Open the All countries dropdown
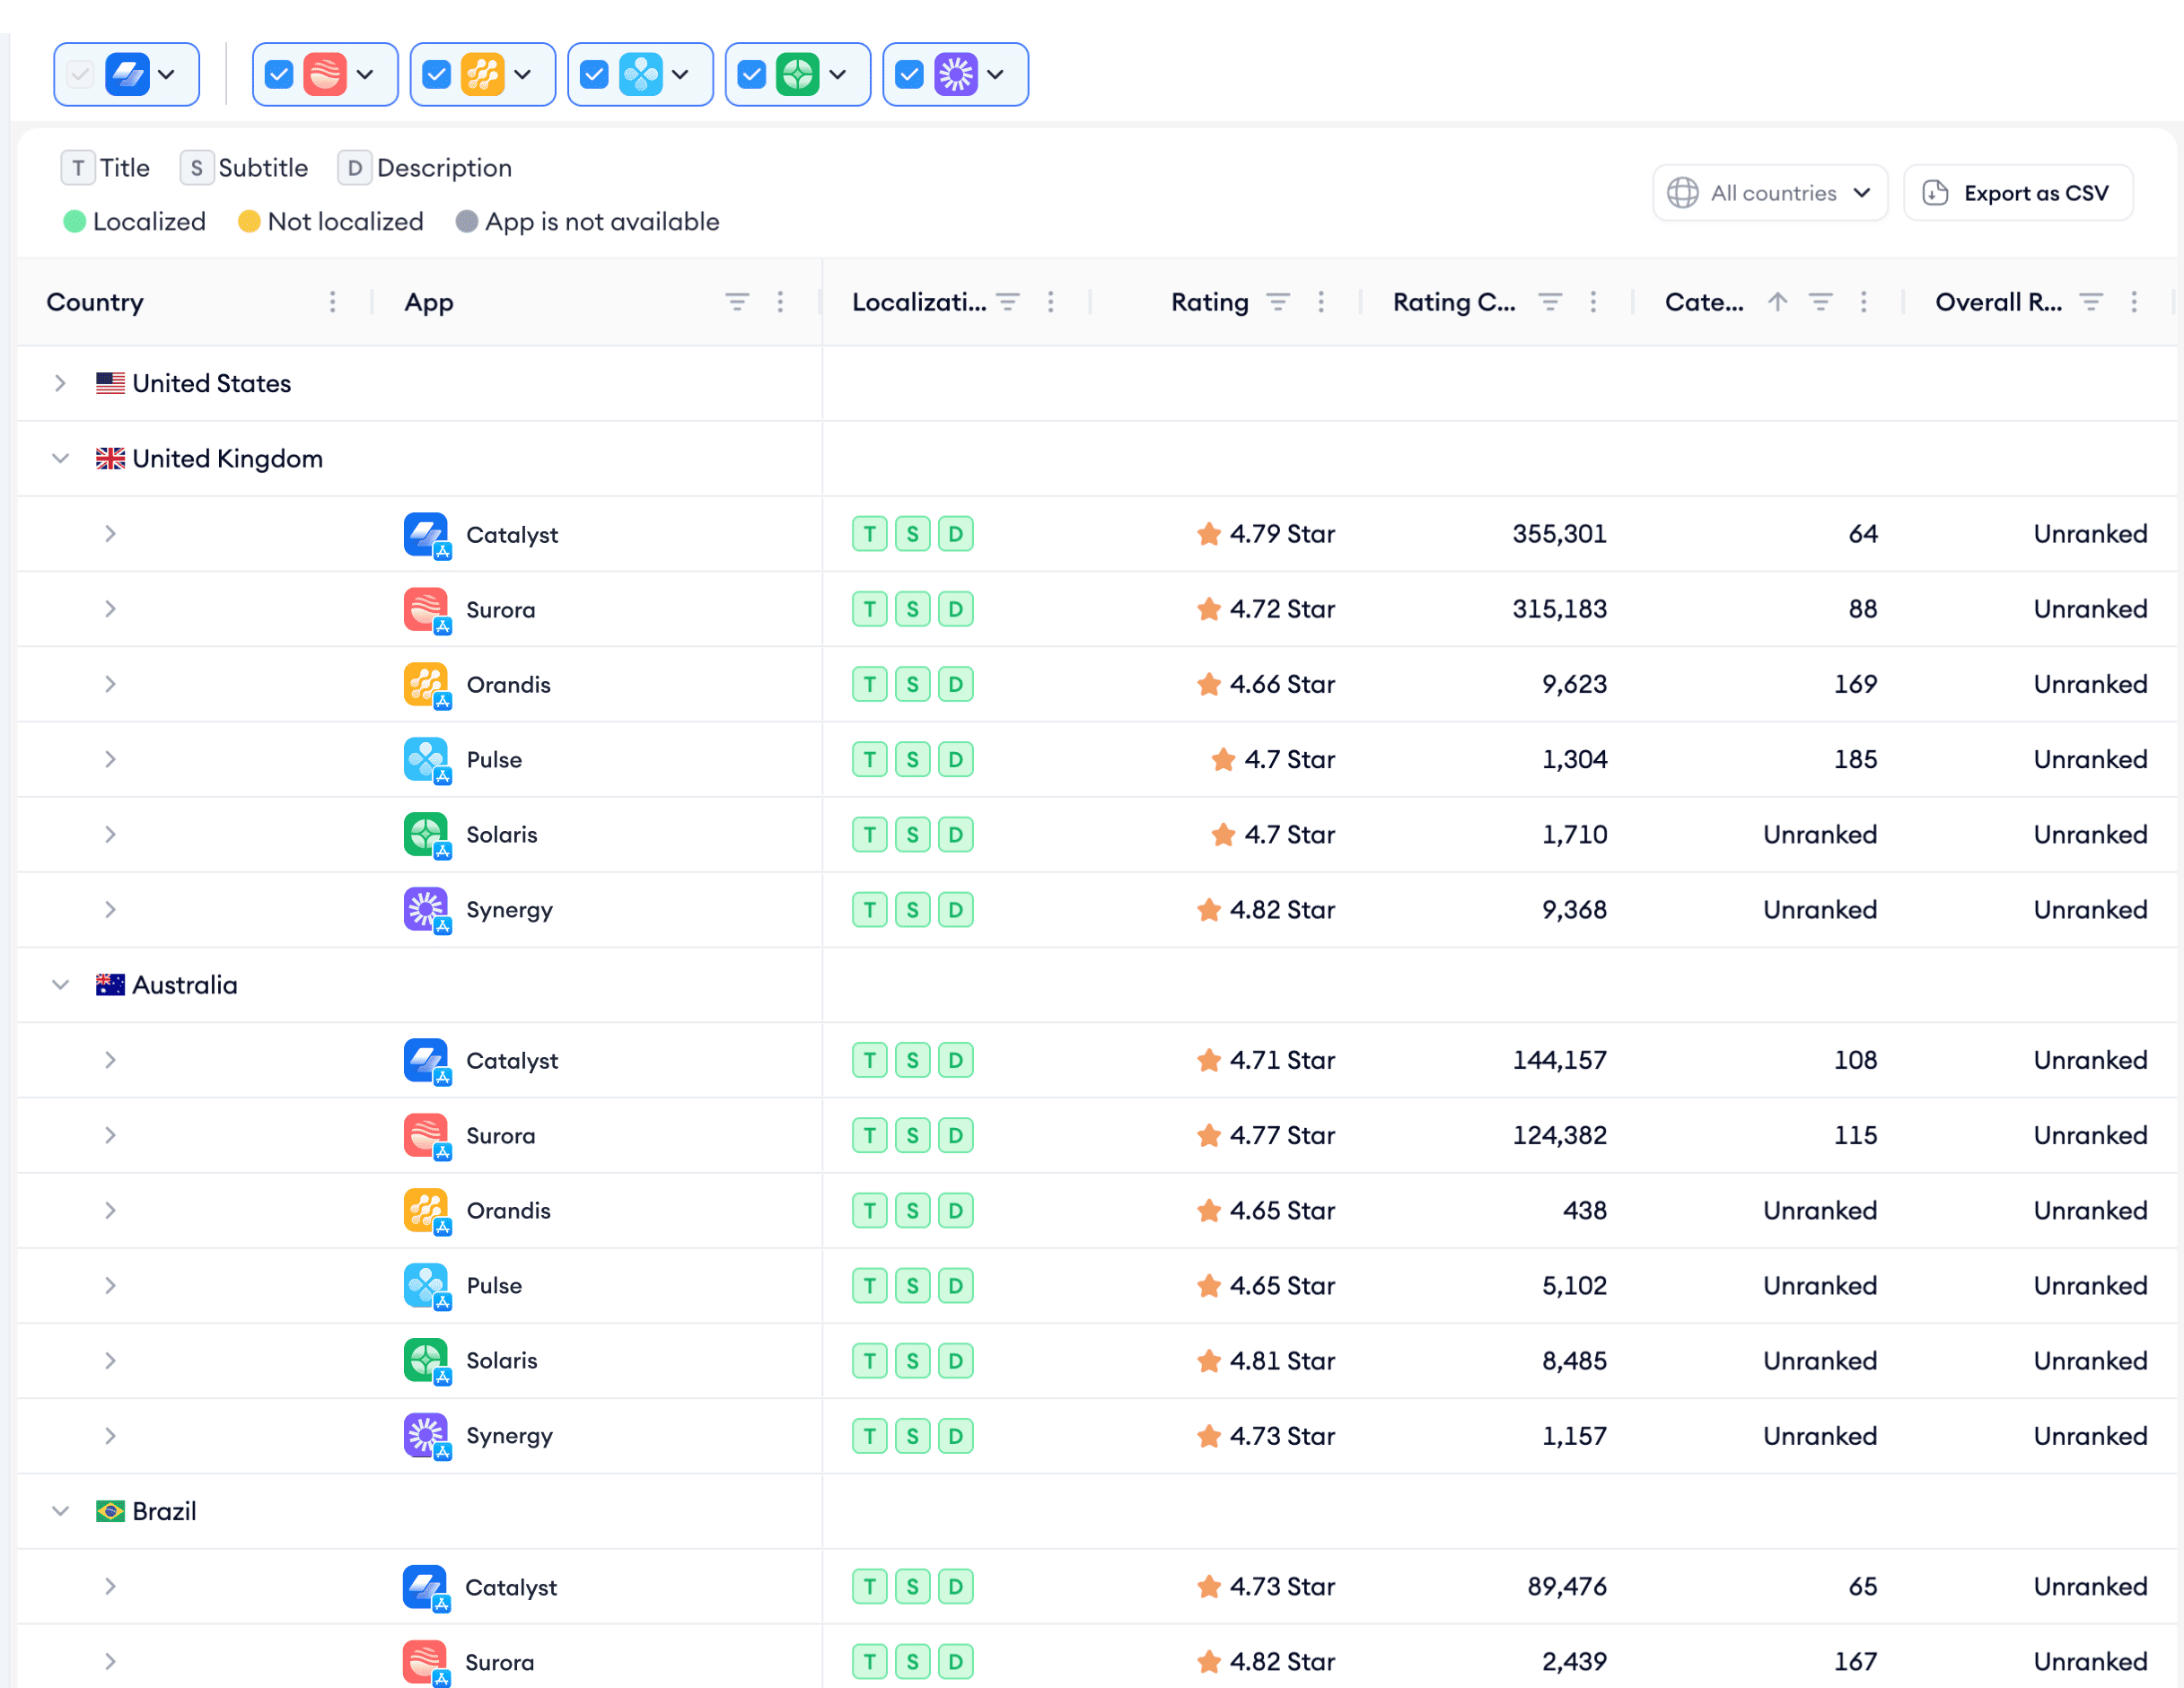This screenshot has width=2184, height=1688. coord(1769,193)
